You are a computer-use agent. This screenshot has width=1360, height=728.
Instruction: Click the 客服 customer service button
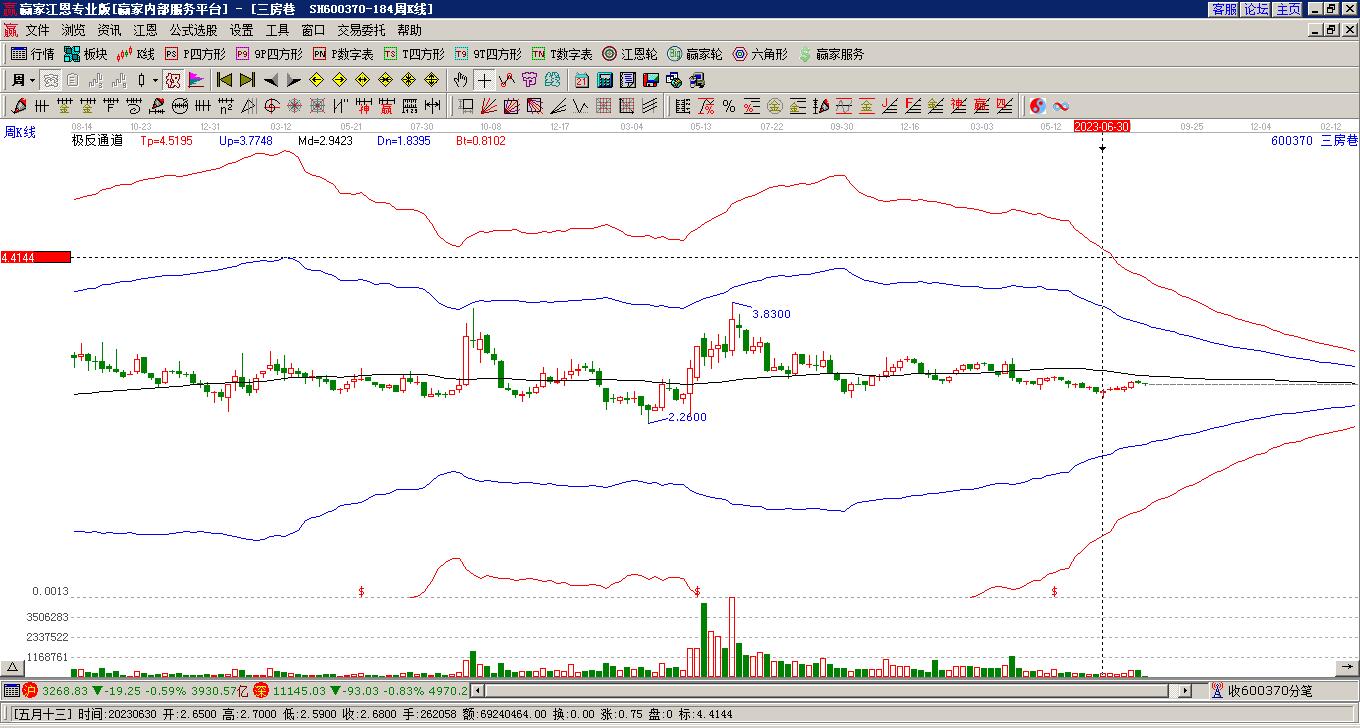click(x=1225, y=9)
